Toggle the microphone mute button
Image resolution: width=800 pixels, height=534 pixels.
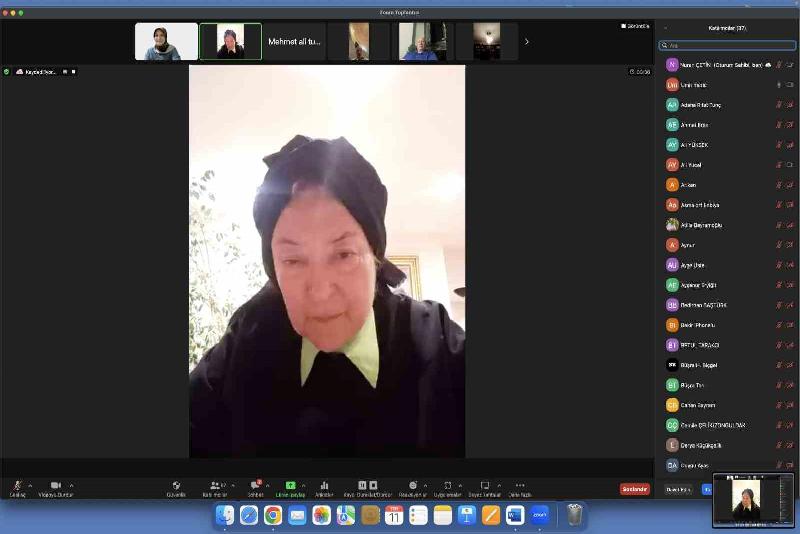17,485
